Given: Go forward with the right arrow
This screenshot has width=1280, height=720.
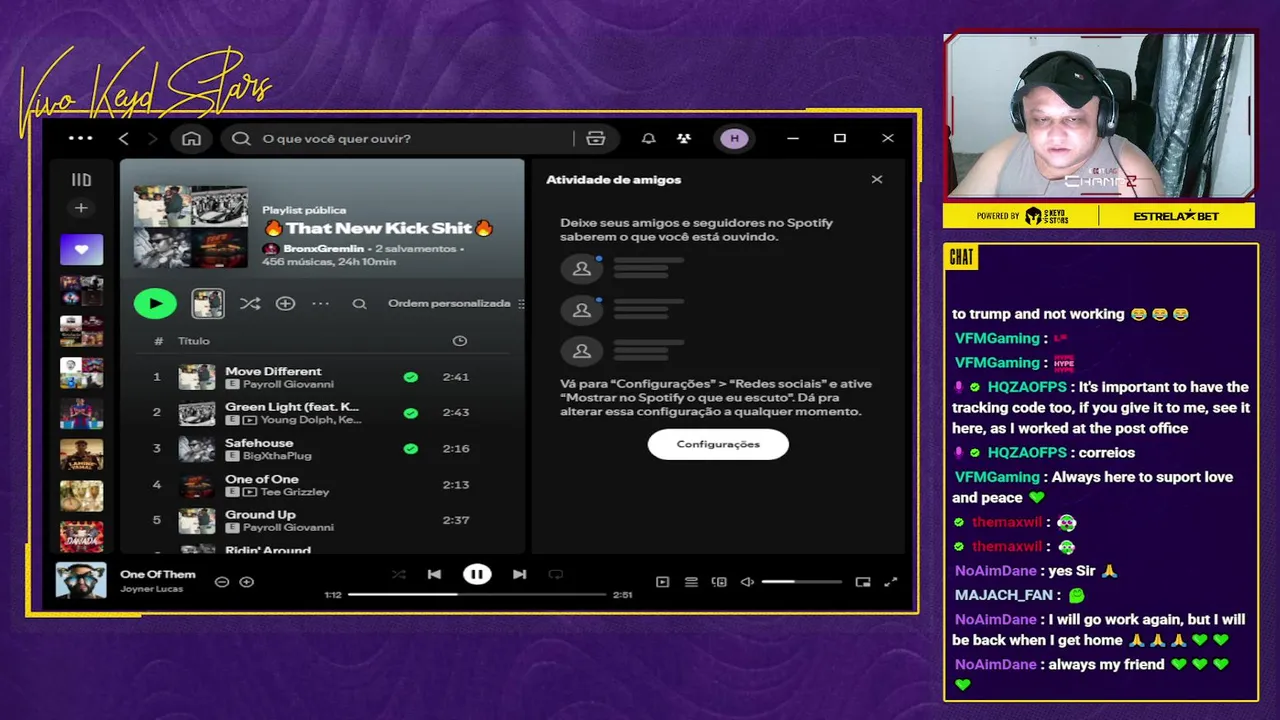Looking at the screenshot, I should click(152, 138).
